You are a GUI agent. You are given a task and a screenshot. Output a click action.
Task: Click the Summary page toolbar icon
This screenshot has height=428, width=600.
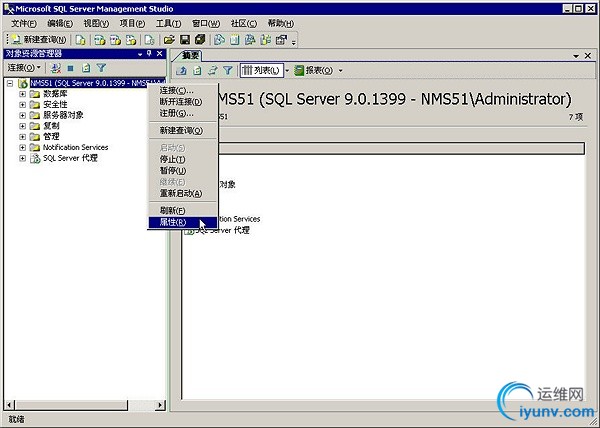click(x=235, y=39)
